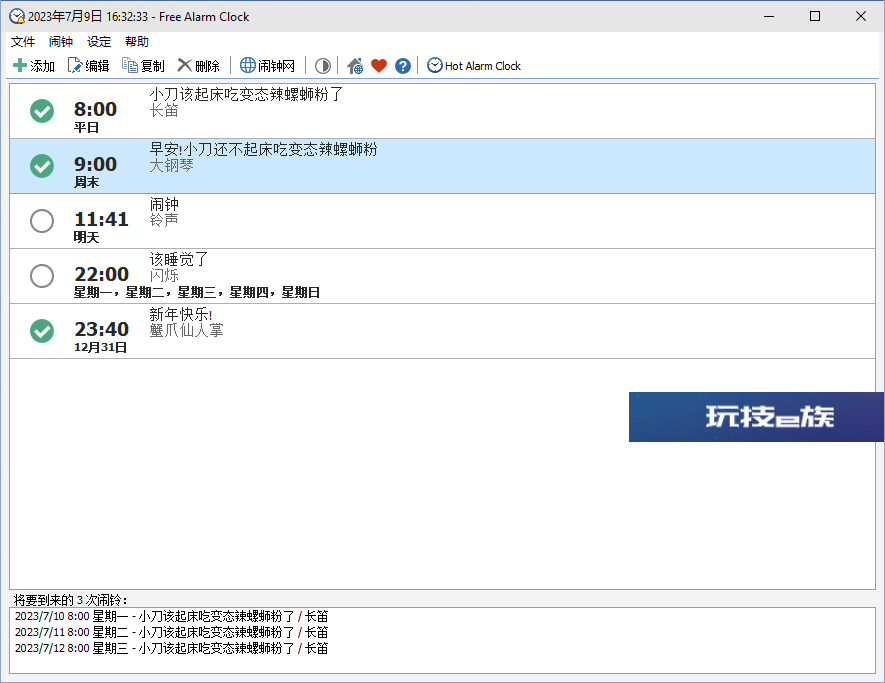Click the title 小刀该起床吃变态辣螺蛳粉了 in the 8:00 alarm row
Screen dimensions: 885x683
coord(246,94)
